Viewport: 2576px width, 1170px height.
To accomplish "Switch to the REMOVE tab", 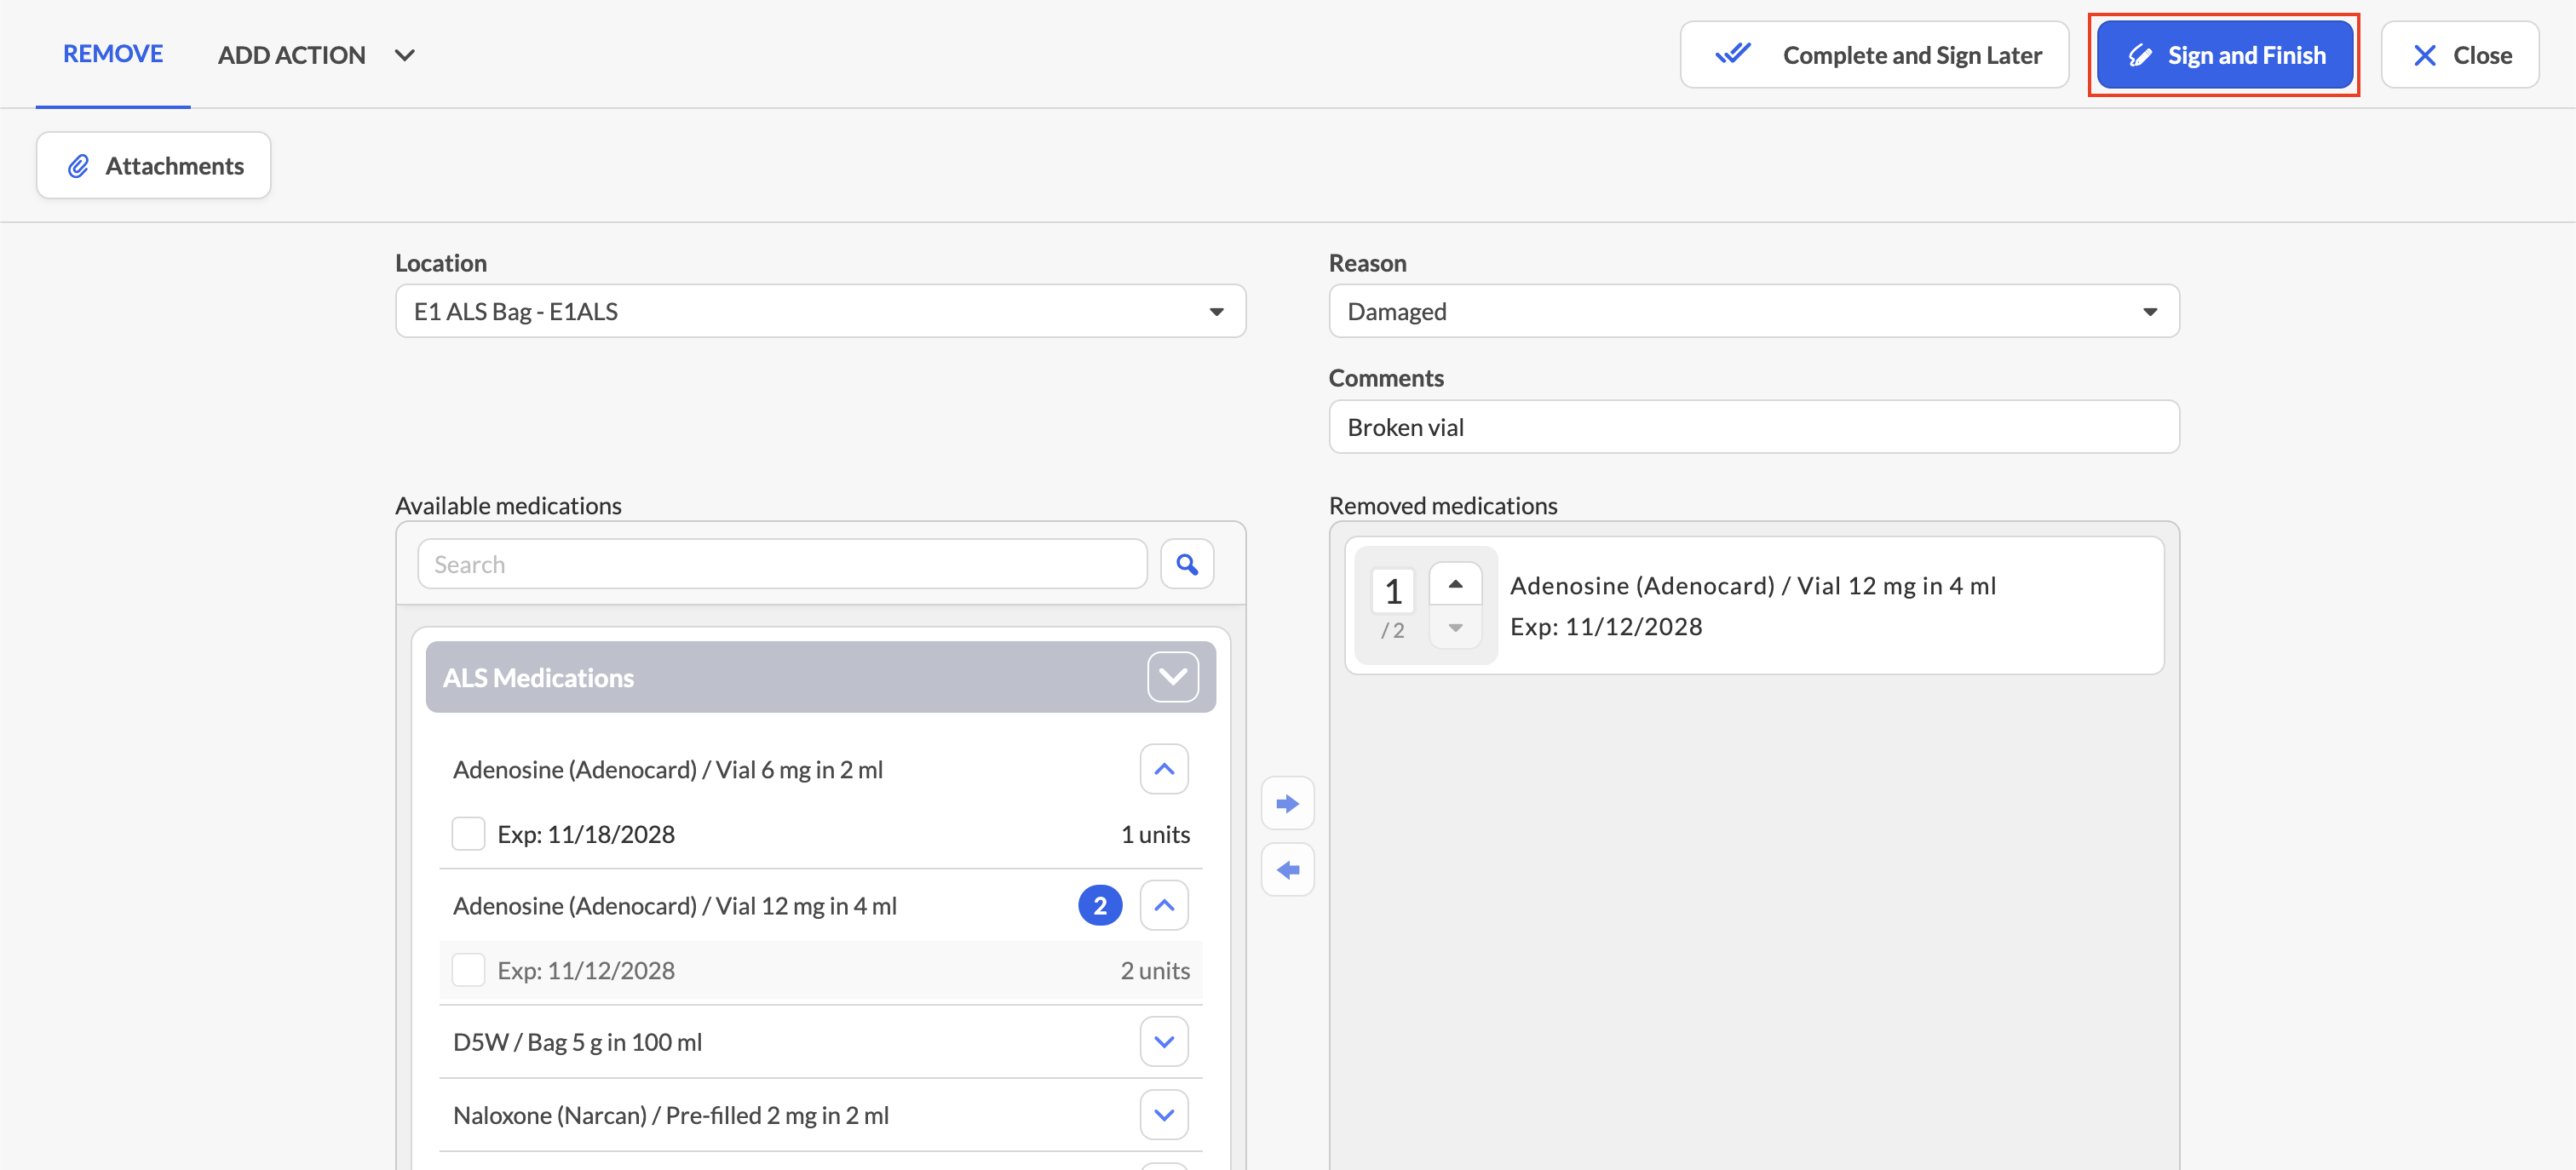I will point(113,54).
